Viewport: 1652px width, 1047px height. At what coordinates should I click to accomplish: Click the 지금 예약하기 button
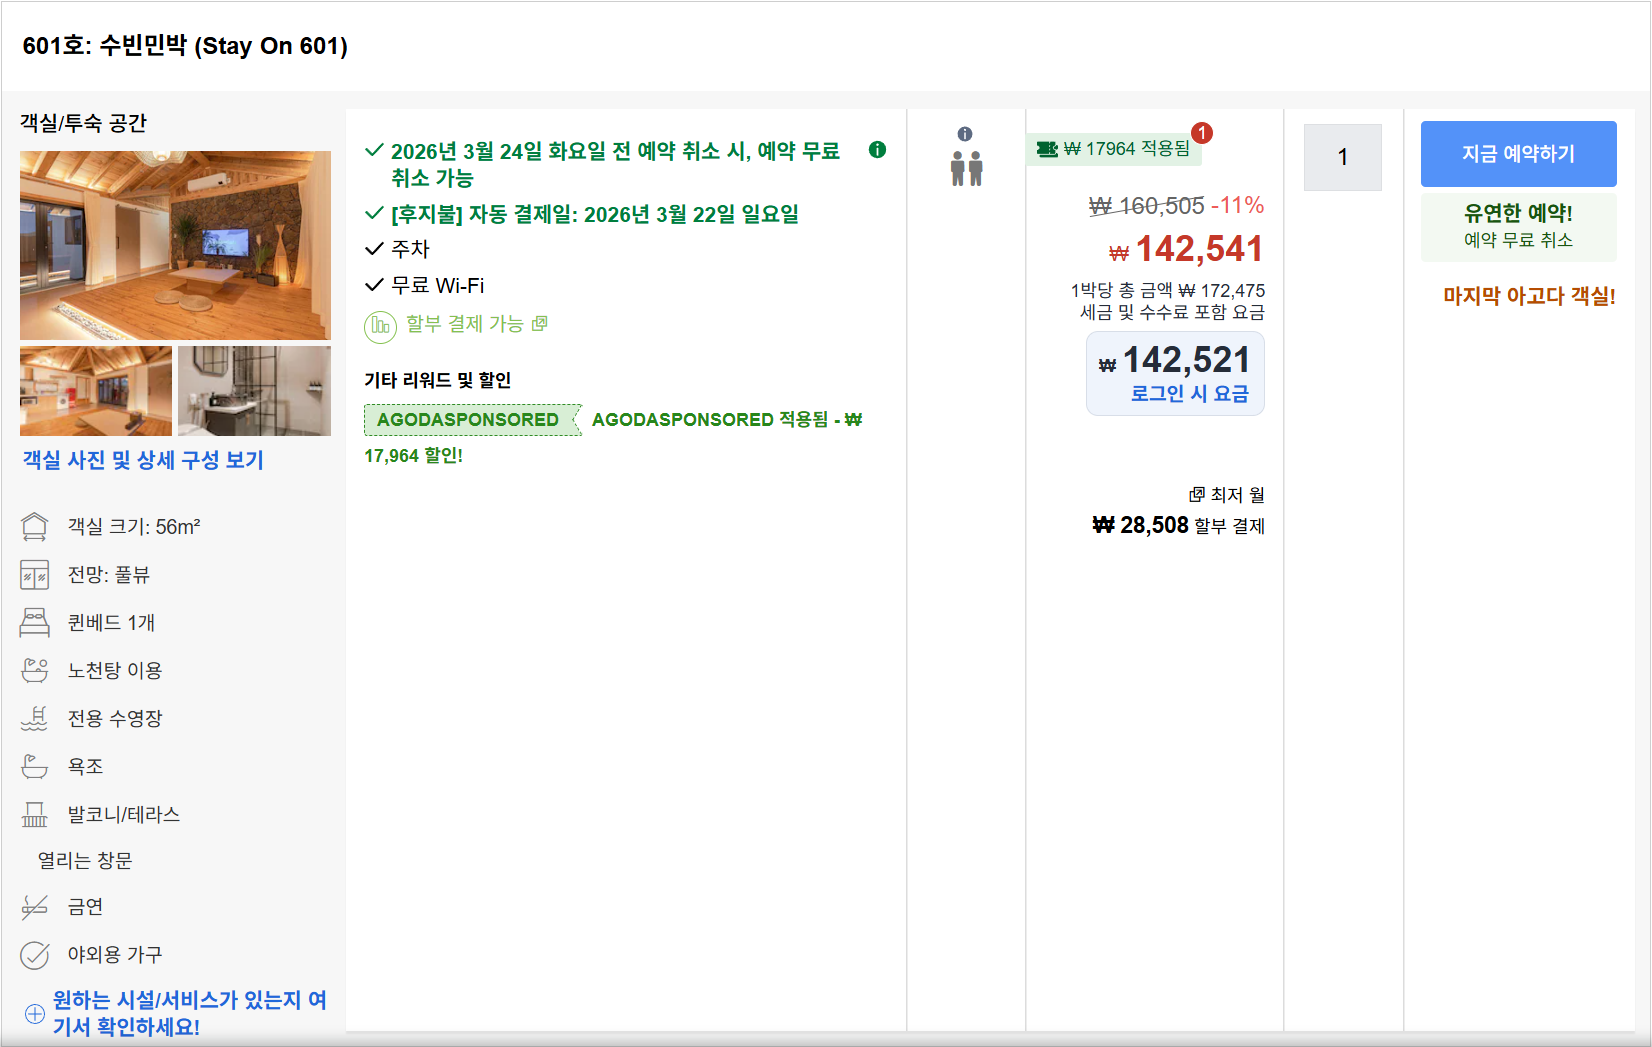pos(1518,154)
